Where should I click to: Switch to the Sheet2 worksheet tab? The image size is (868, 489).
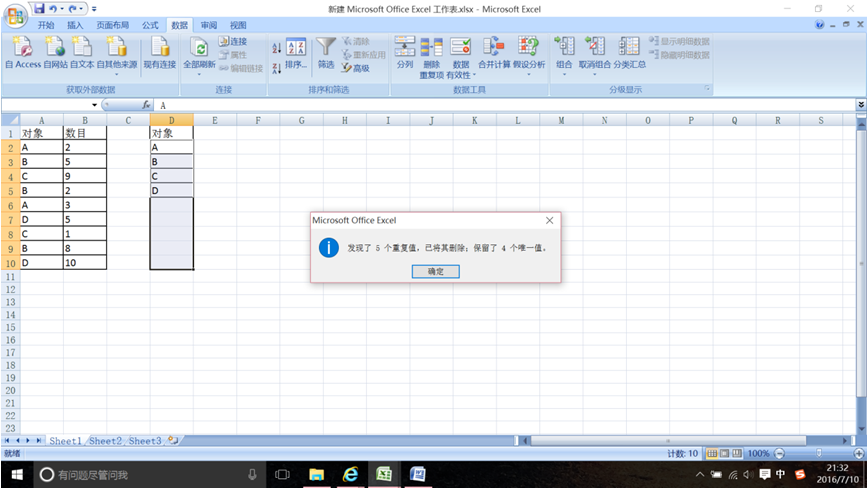point(105,441)
